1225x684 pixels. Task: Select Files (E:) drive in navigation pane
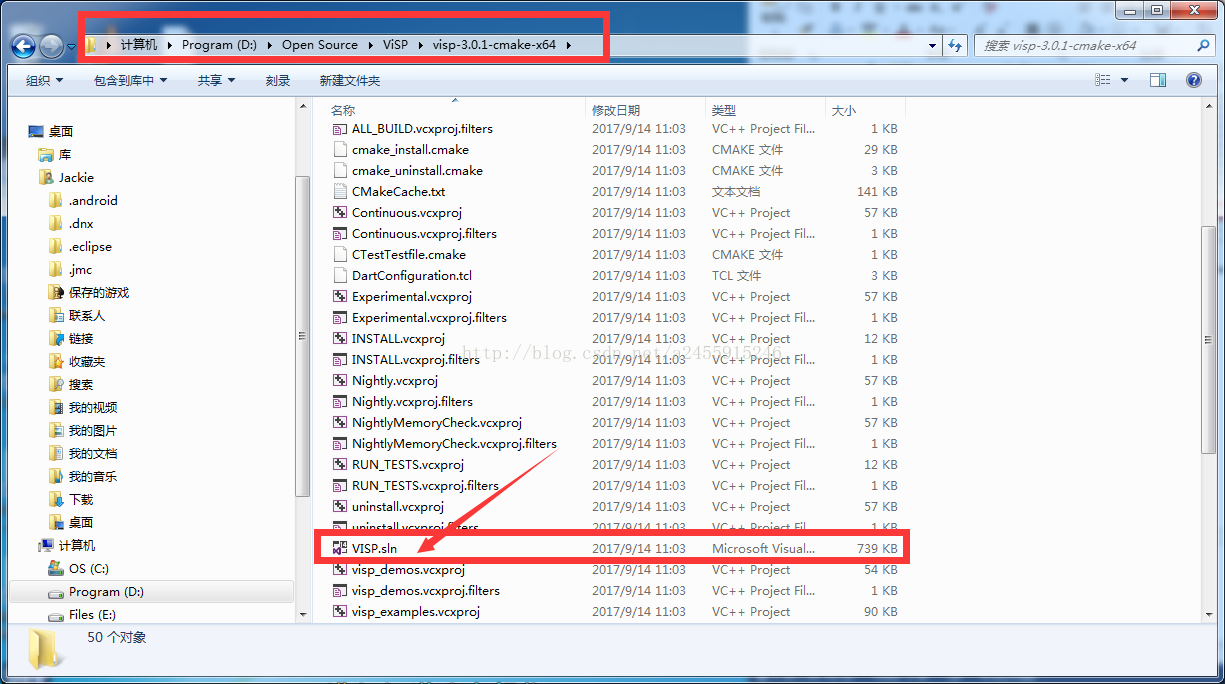[92, 614]
